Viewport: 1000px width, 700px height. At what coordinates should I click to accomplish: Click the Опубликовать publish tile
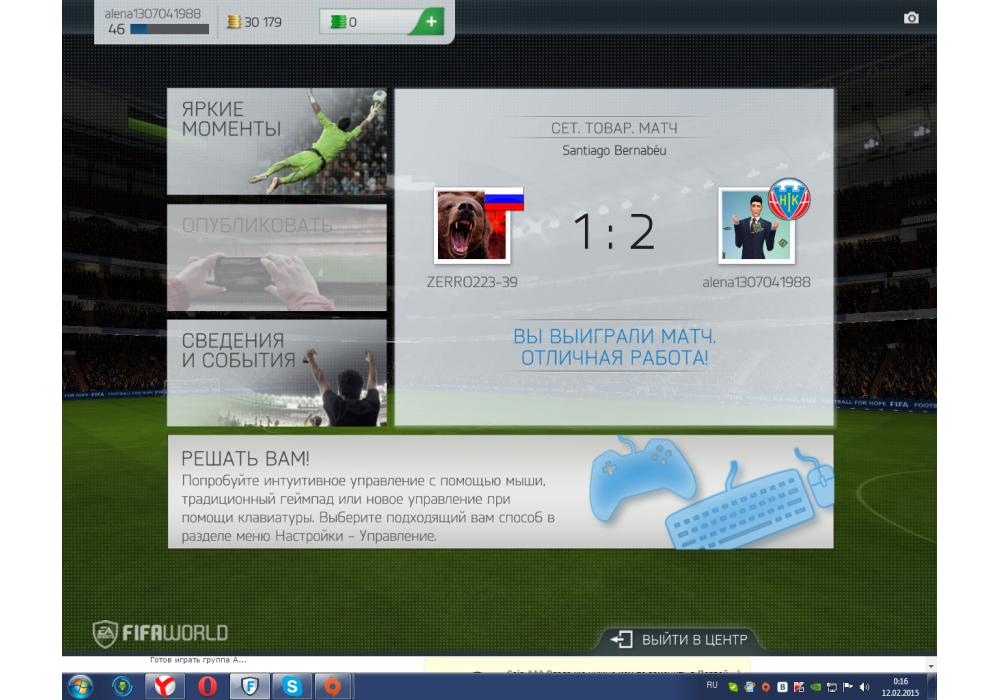point(277,258)
